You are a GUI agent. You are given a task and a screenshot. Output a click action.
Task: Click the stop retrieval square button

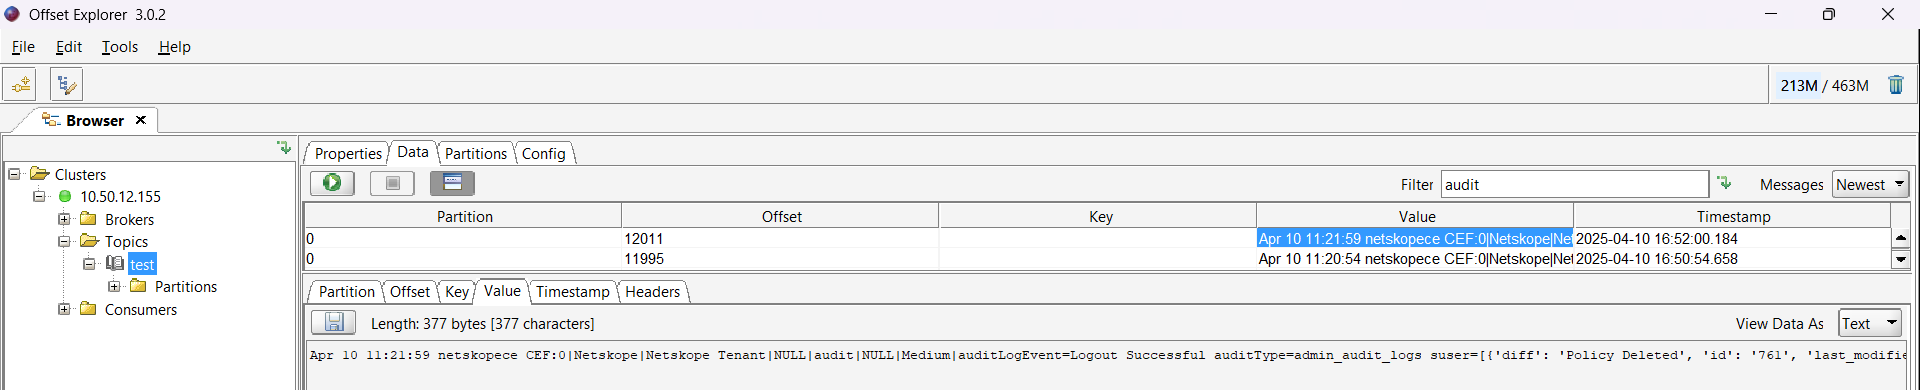click(392, 183)
